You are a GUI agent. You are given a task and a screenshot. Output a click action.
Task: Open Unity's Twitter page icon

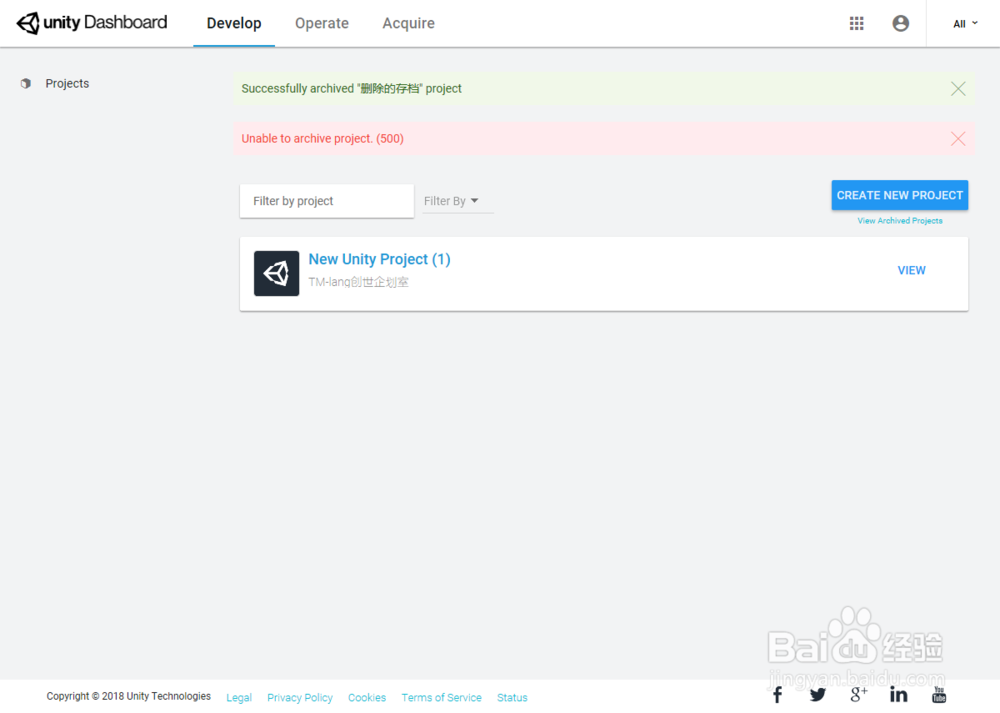[818, 695]
